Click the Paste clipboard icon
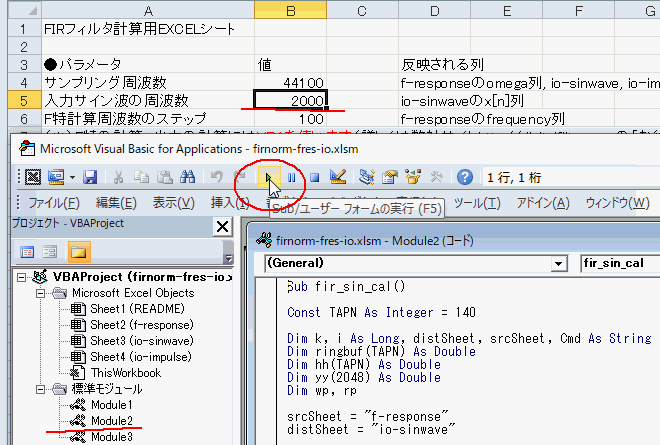Screen dimensions: 660x445 [165, 177]
